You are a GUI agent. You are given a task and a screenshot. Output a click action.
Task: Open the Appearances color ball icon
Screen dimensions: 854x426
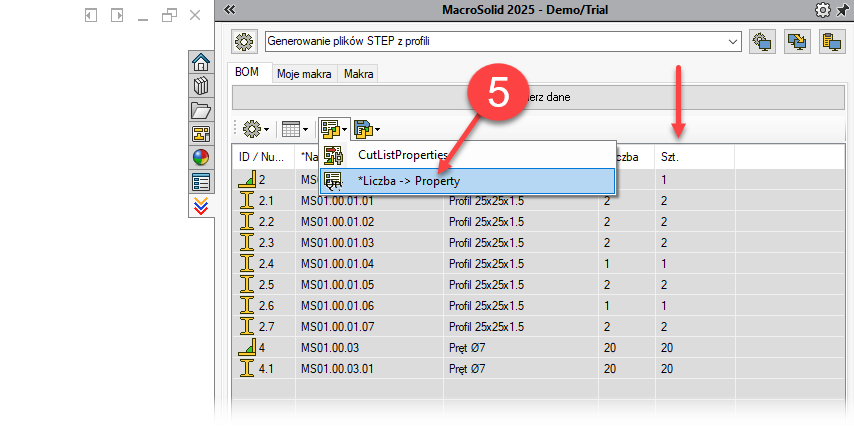[201, 158]
